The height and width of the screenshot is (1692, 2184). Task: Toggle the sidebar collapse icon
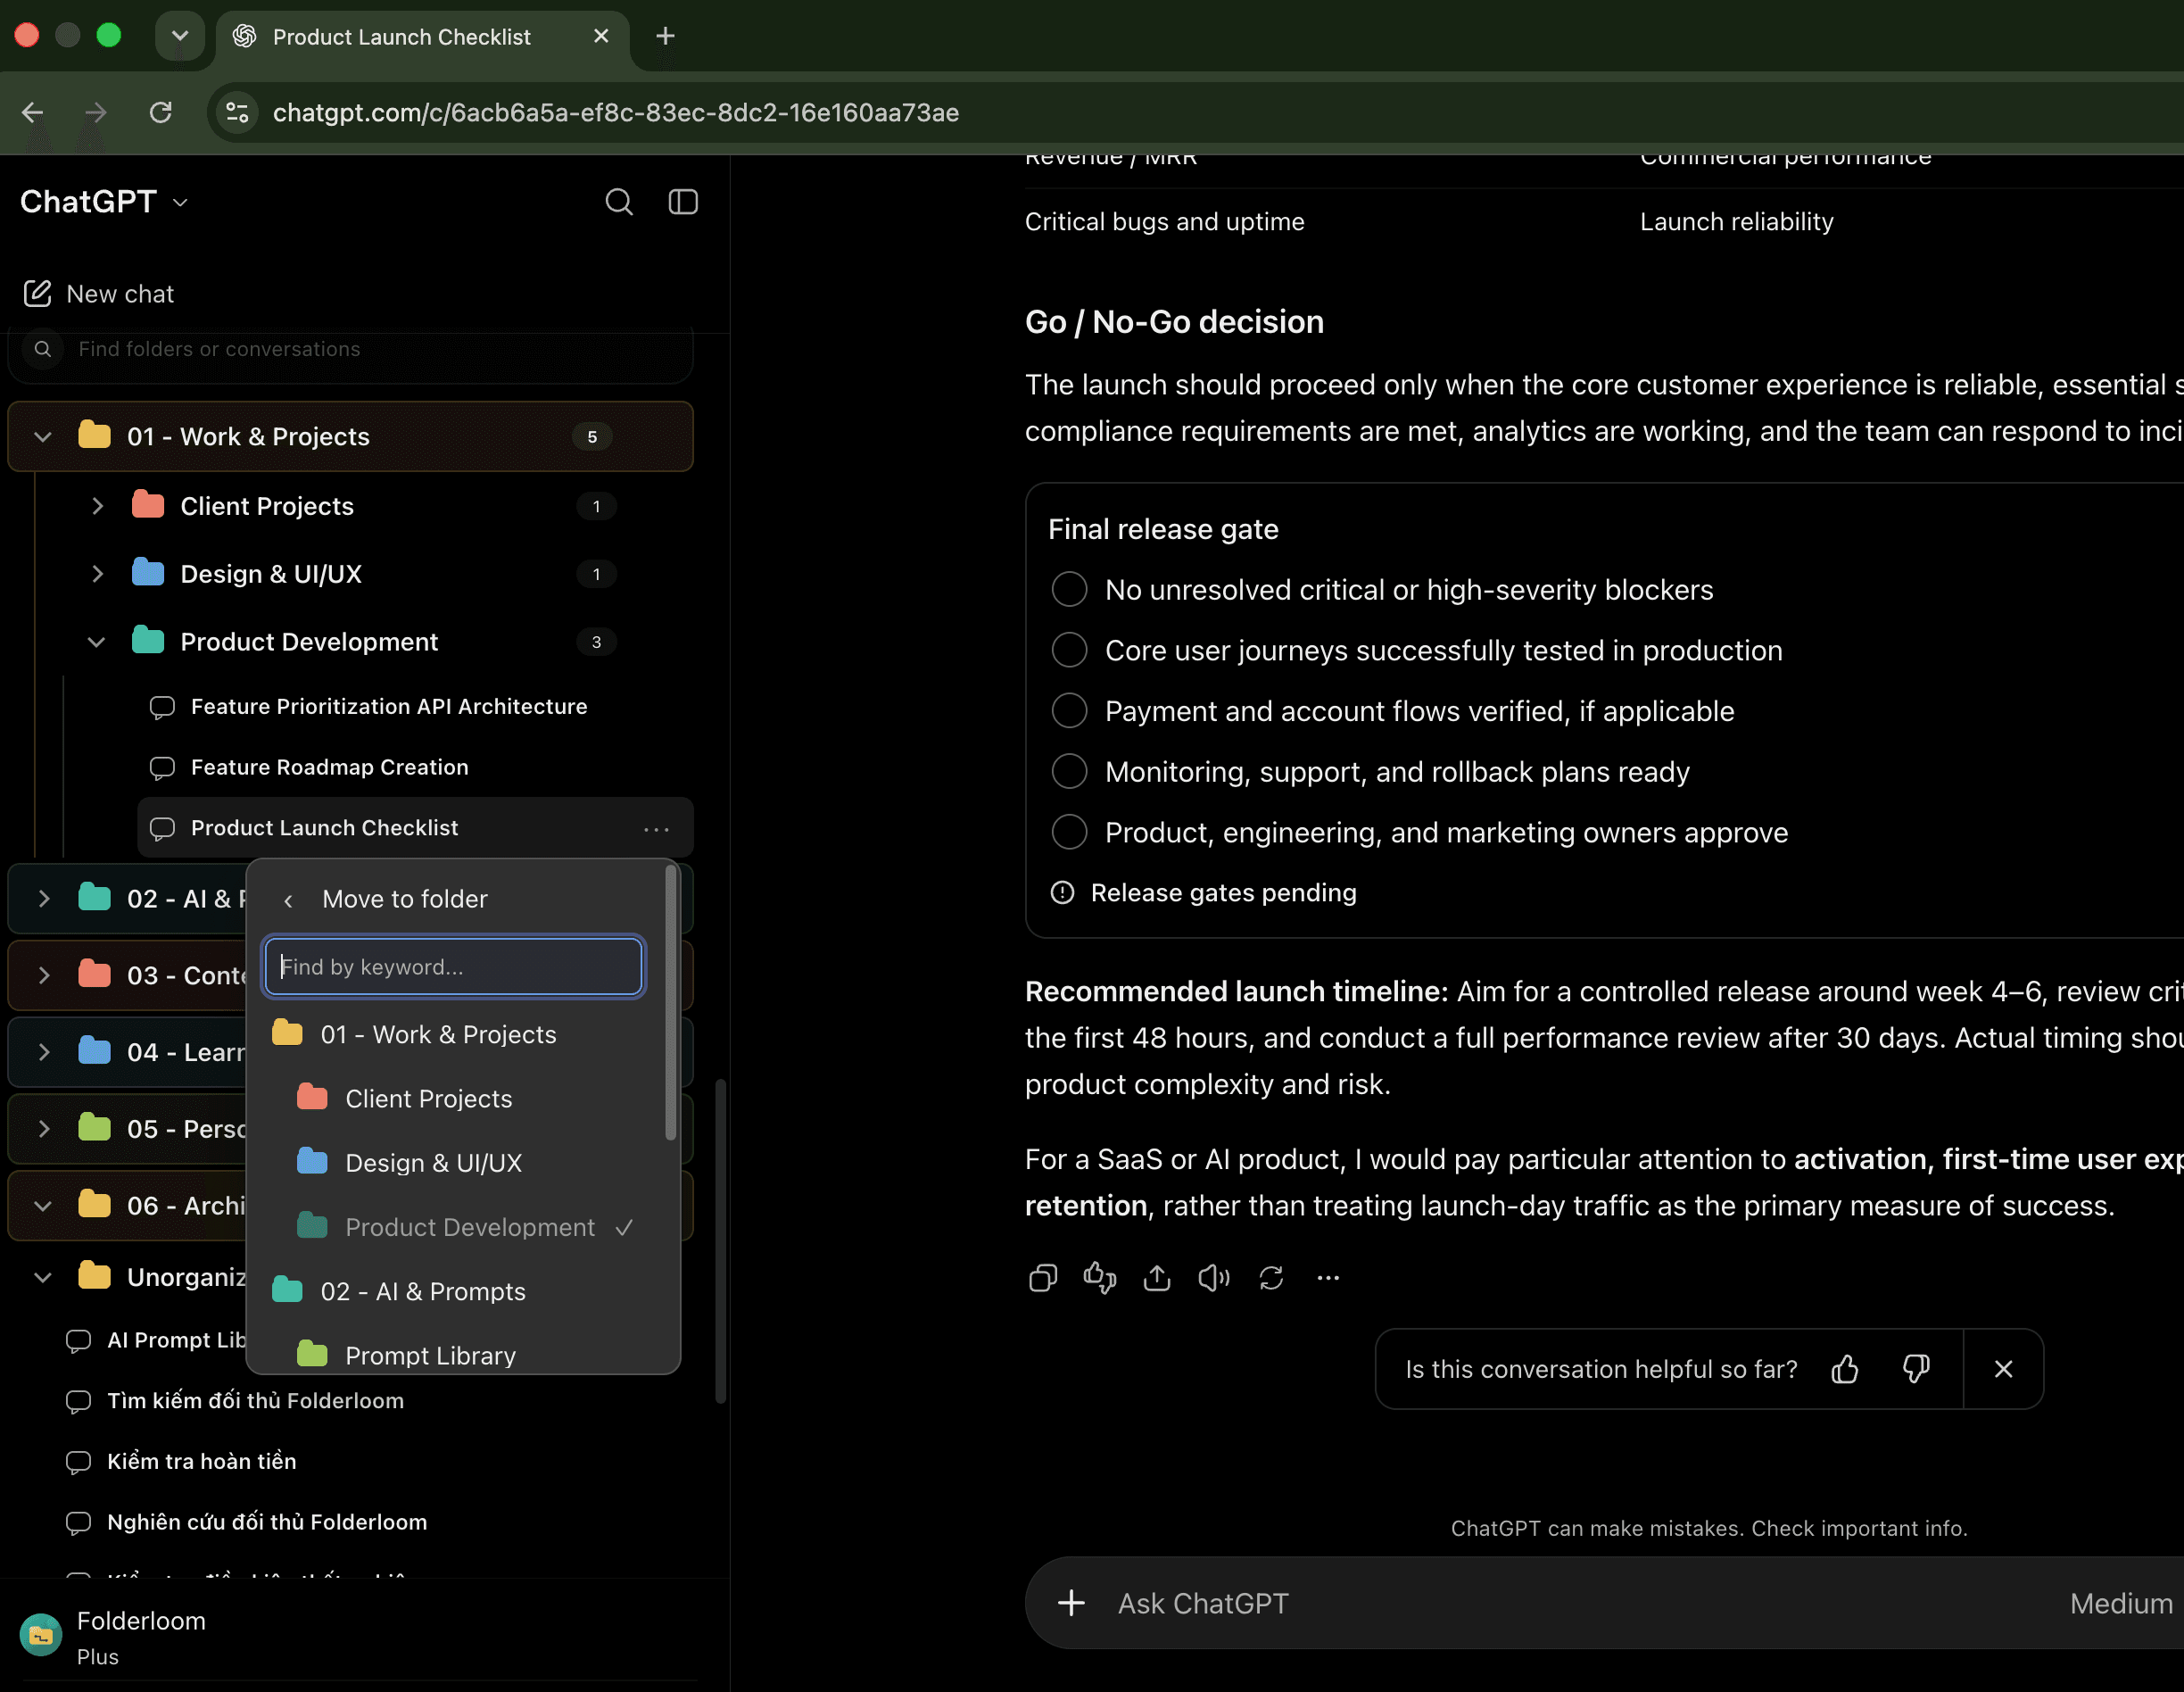tap(683, 202)
